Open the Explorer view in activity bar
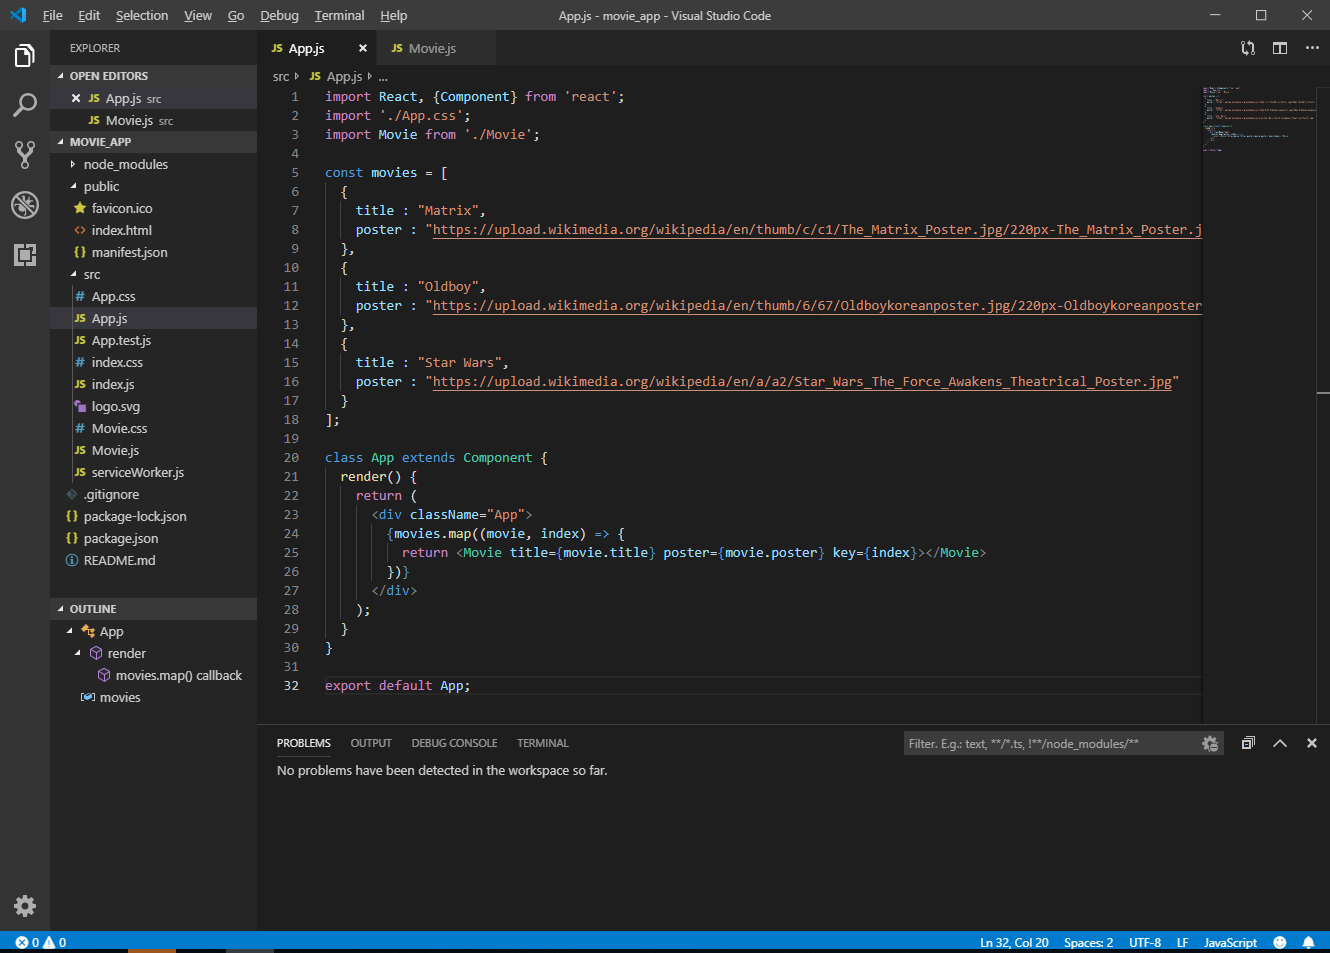Viewport: 1330px width, 953px height. tap(25, 56)
